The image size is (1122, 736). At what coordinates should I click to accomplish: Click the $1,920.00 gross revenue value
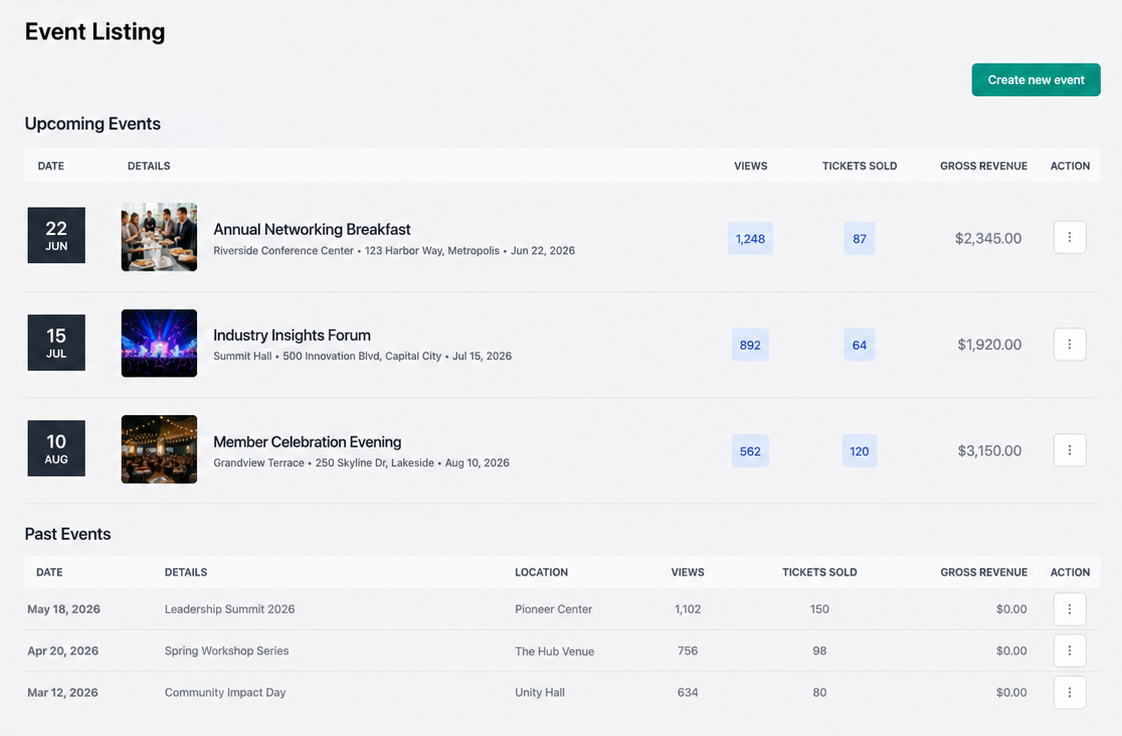click(990, 344)
